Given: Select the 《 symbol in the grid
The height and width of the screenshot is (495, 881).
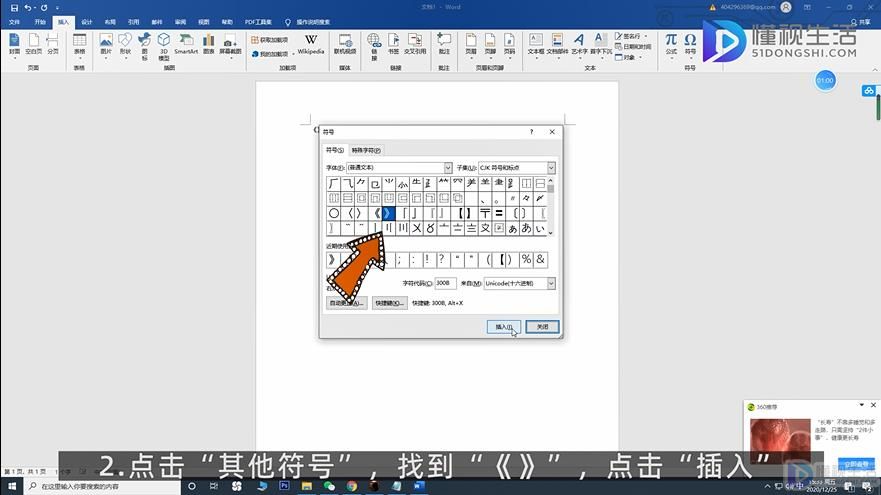Looking at the screenshot, I should (x=375, y=214).
